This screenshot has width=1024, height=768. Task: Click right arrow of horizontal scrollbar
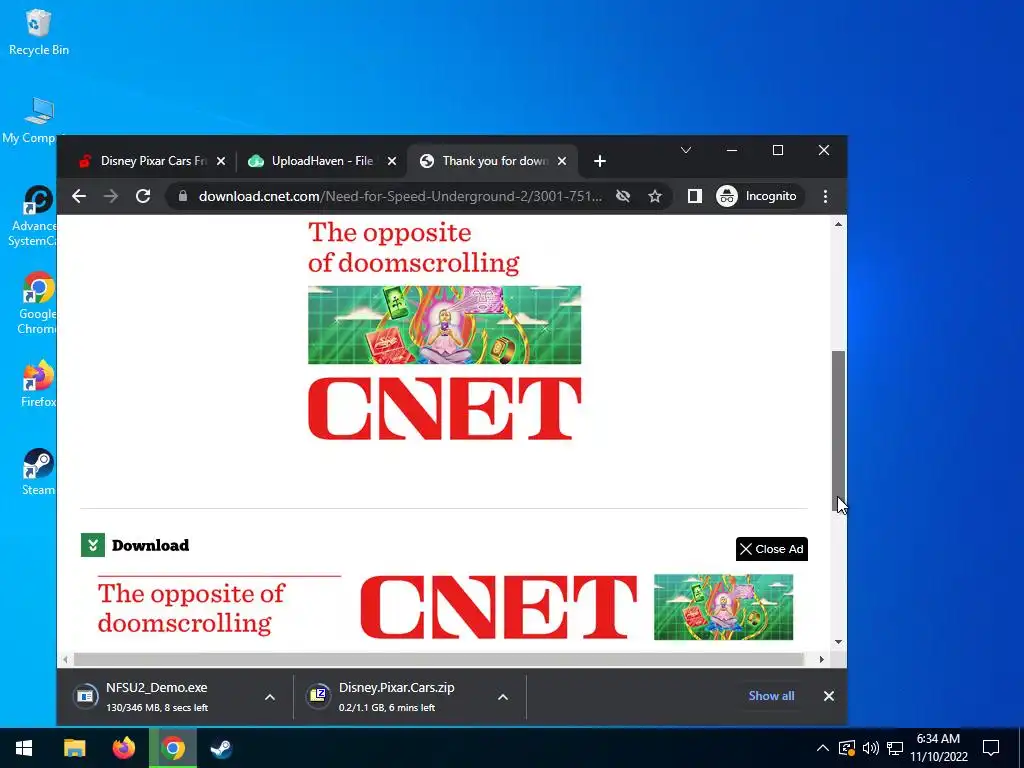coord(822,660)
